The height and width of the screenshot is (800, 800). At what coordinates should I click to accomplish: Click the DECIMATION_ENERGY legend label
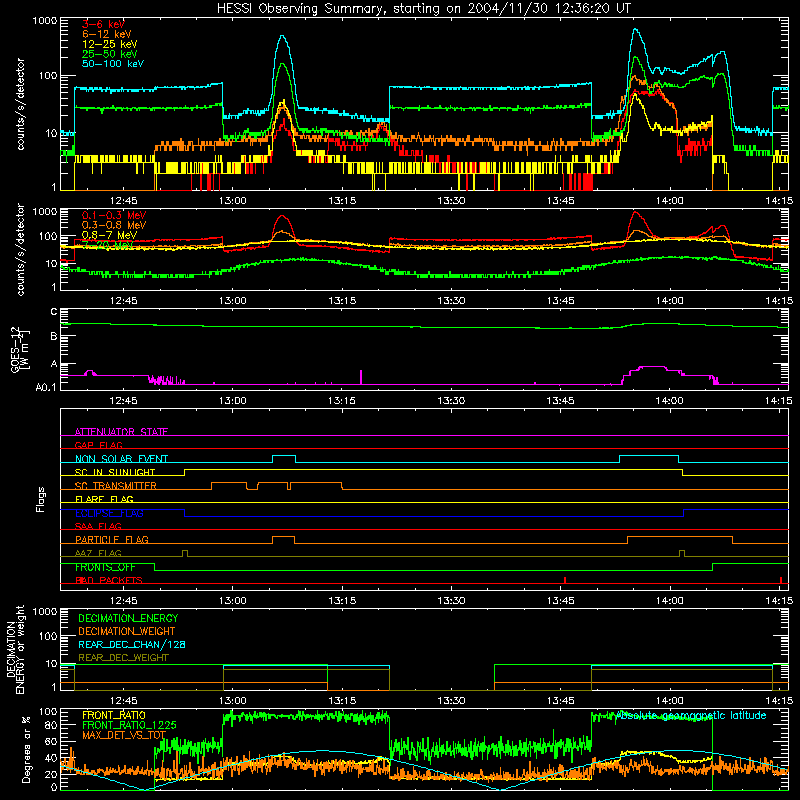pyautogui.click(x=128, y=618)
